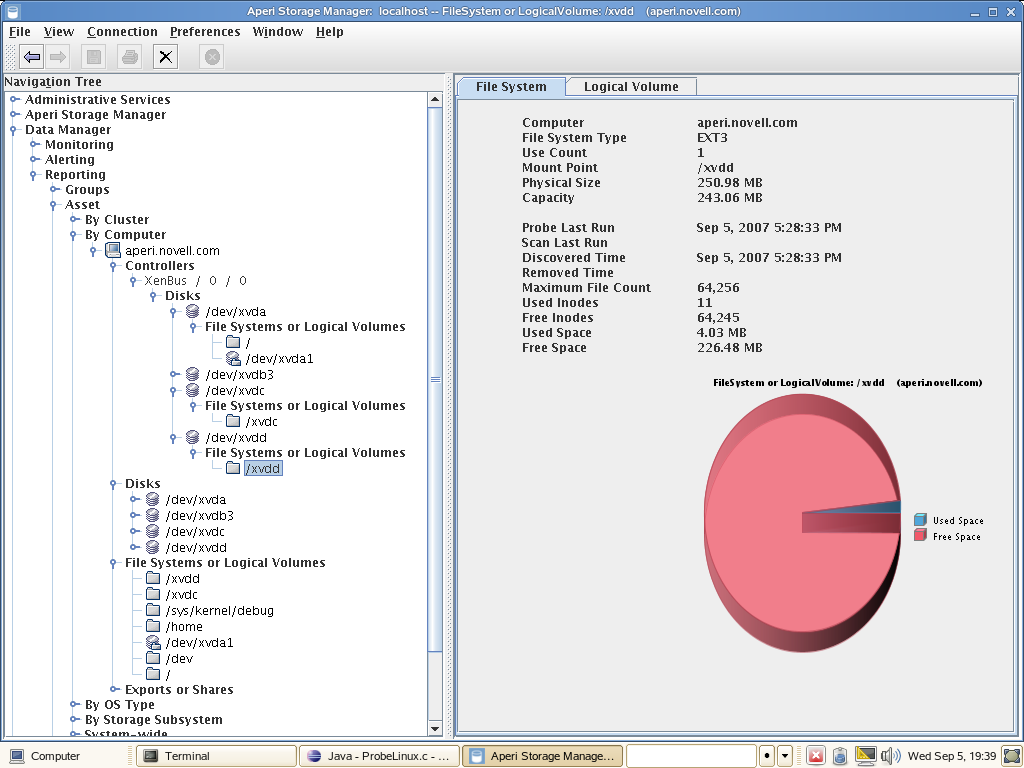
Task: Switch to the Logical Volume tab
Action: tap(631, 87)
